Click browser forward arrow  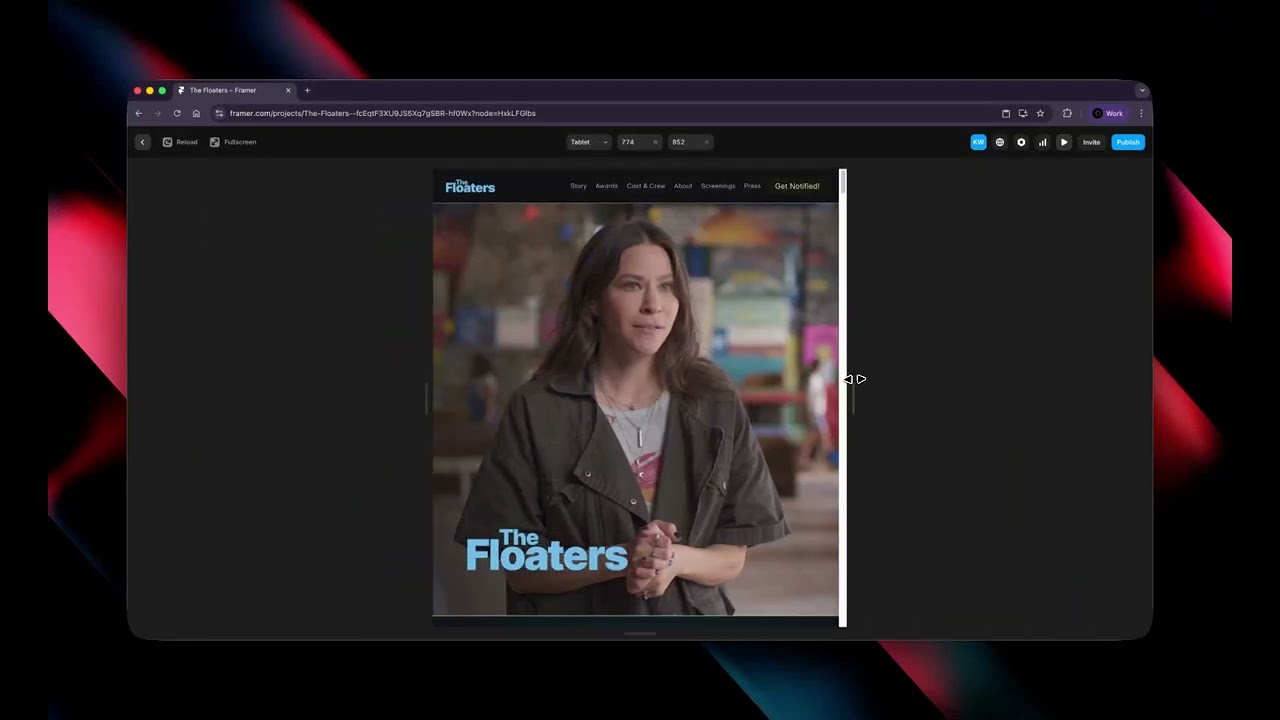pos(157,113)
